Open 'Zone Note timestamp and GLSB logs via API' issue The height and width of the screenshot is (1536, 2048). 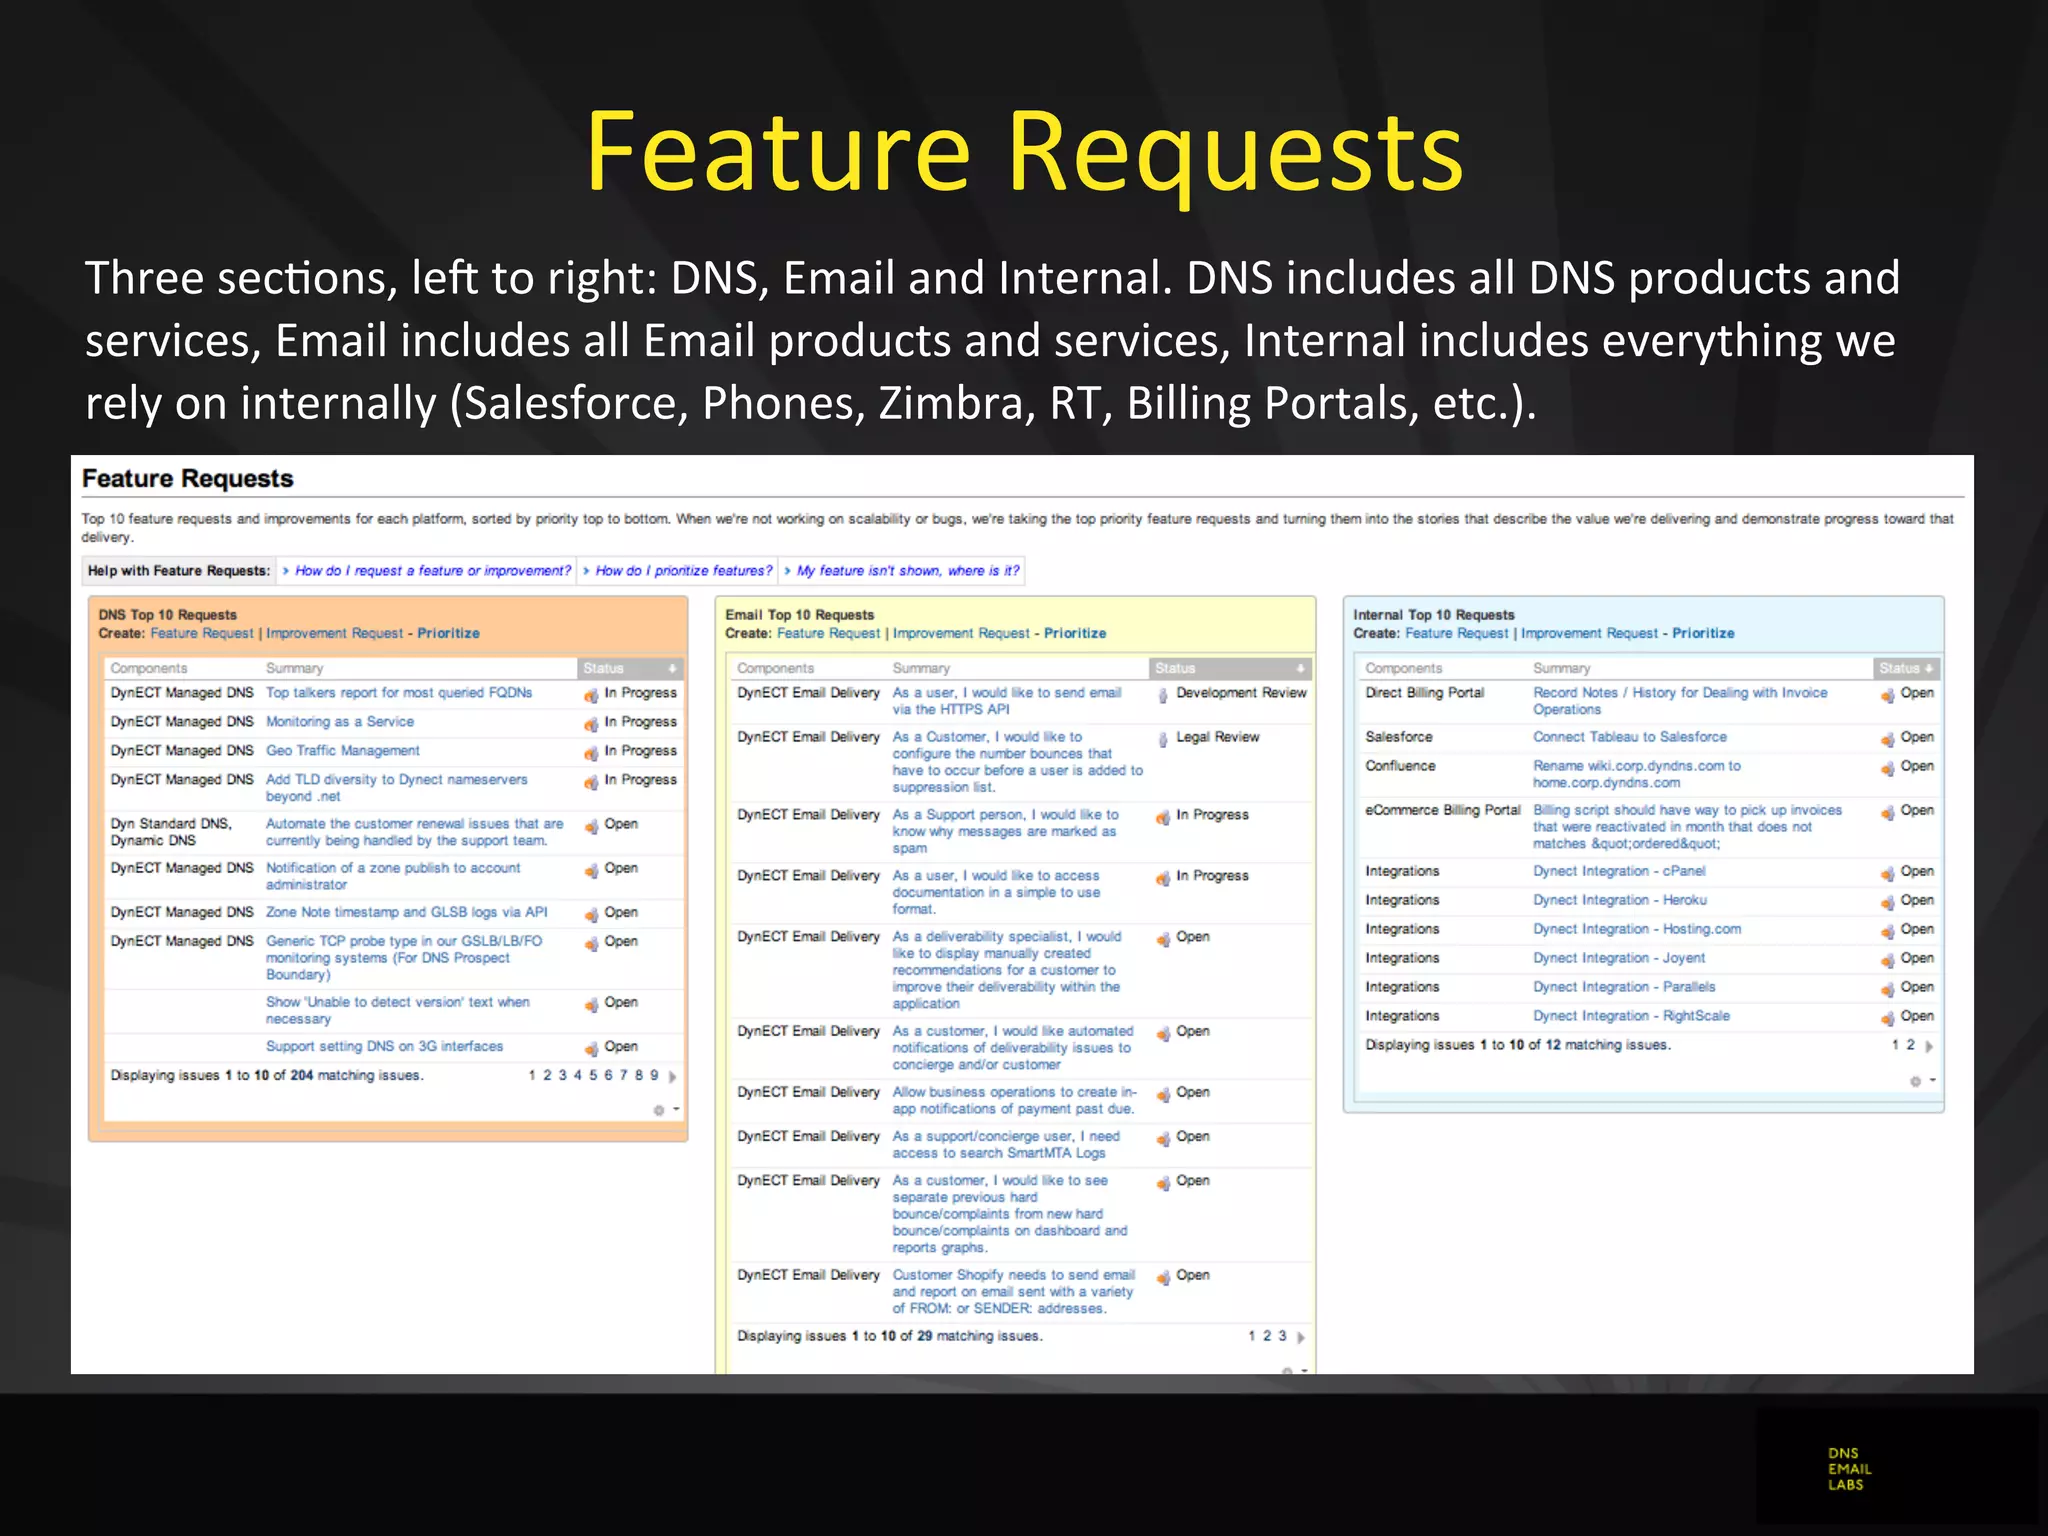pyautogui.click(x=407, y=913)
